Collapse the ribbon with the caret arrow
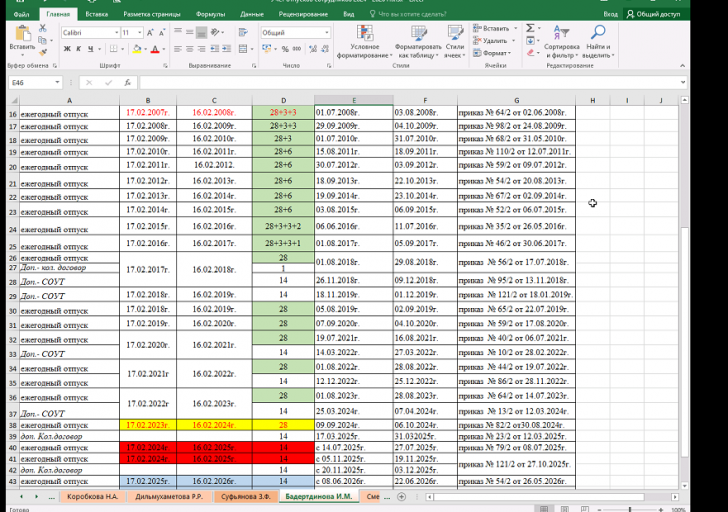728x512 pixels. coord(682,66)
